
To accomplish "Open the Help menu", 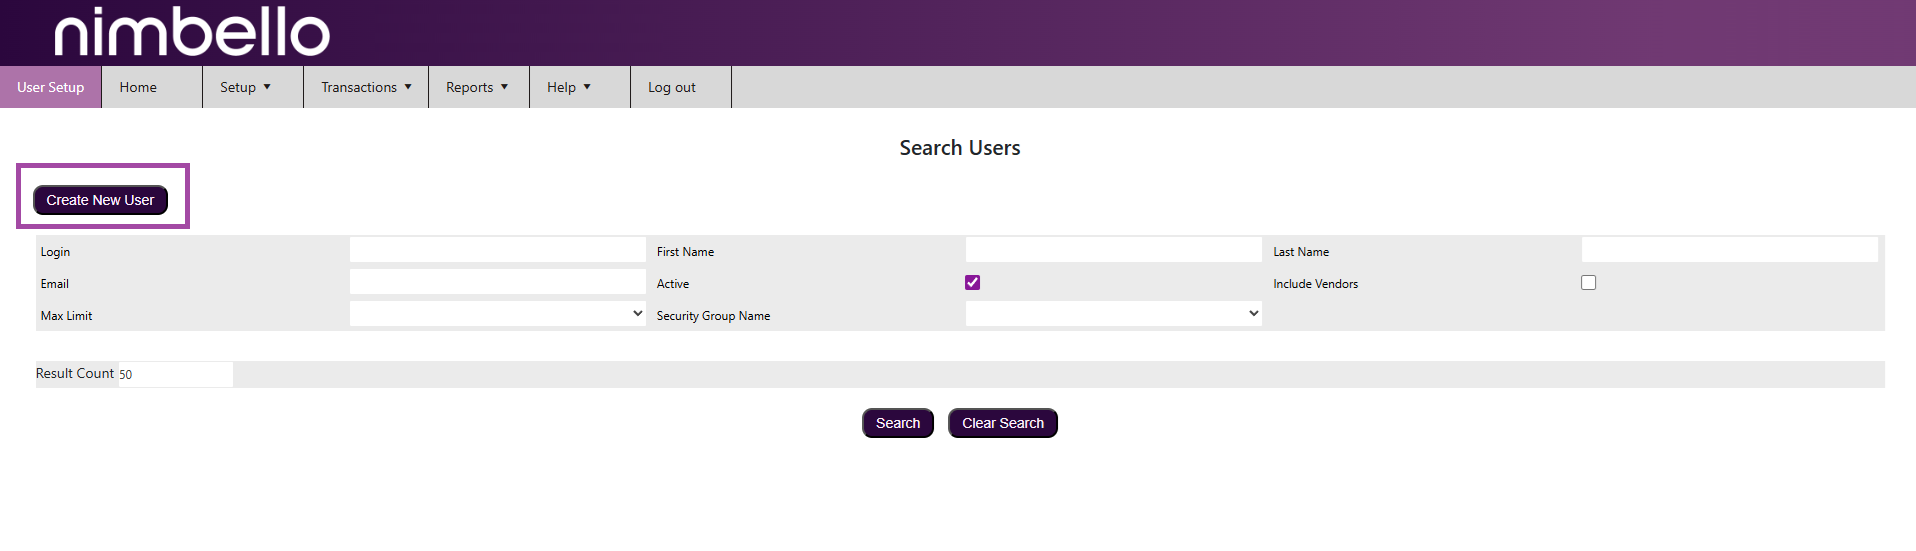I will pyautogui.click(x=568, y=87).
